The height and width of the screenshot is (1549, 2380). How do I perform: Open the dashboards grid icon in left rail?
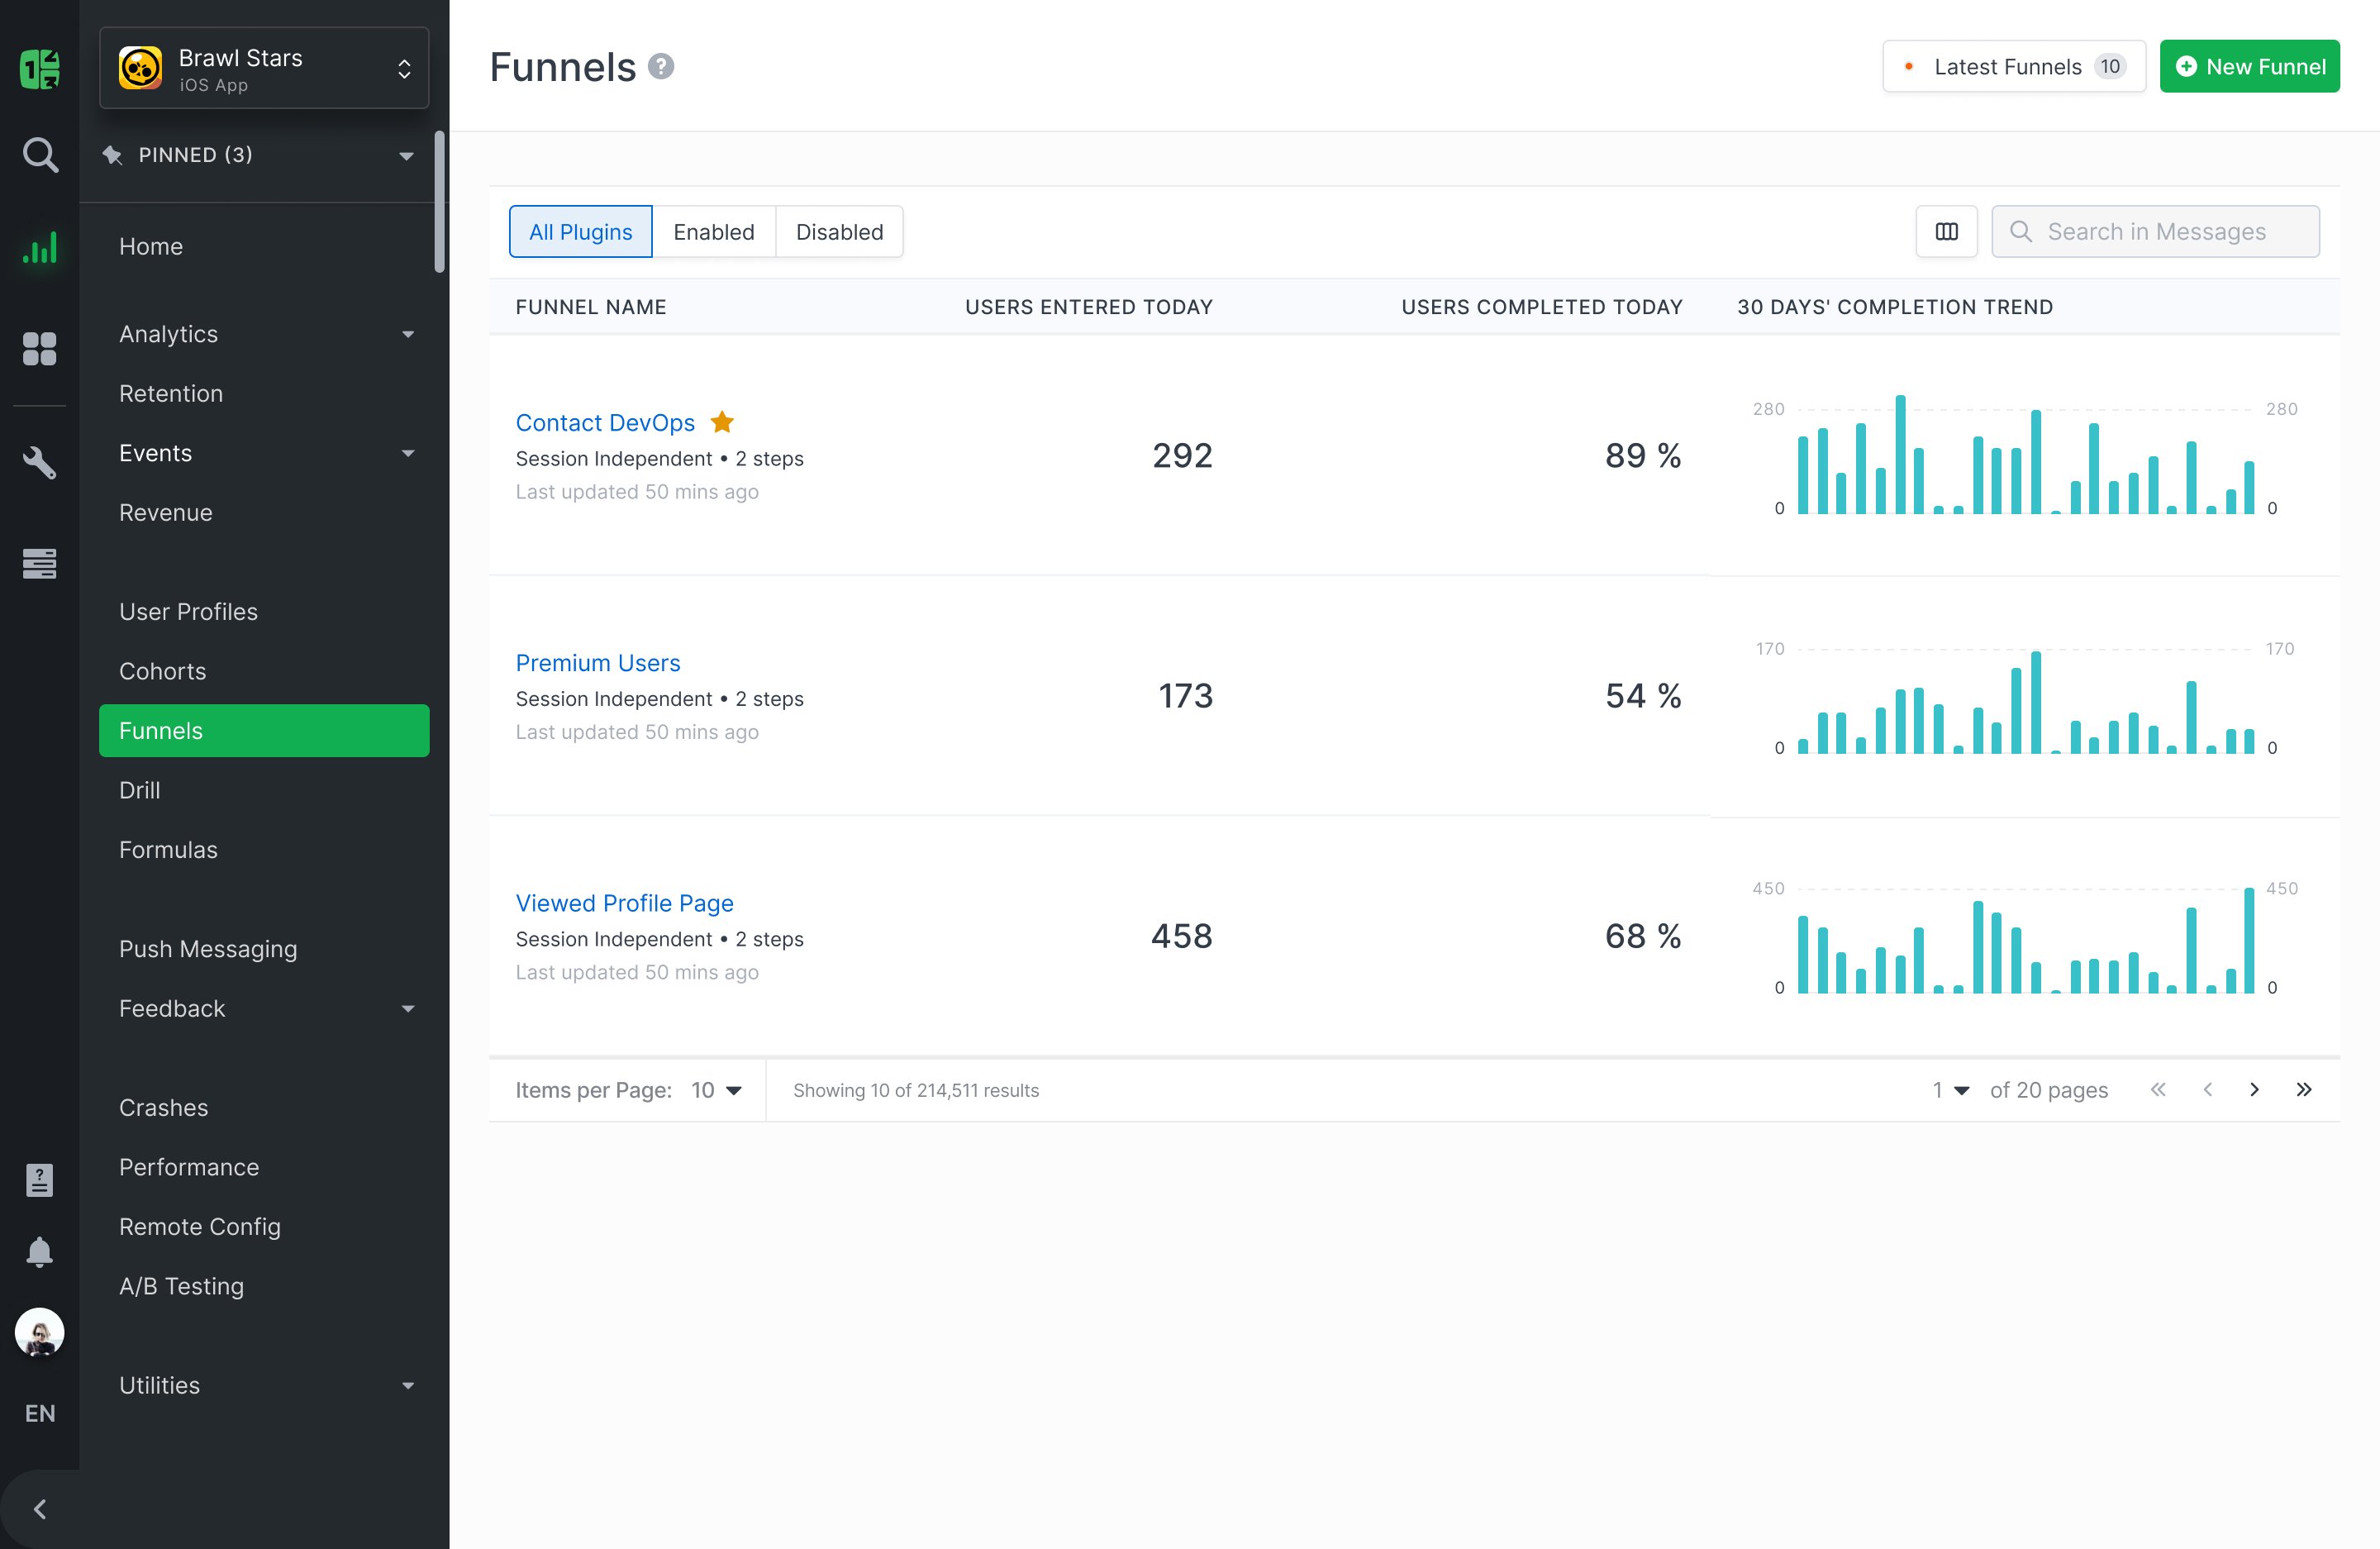point(40,349)
